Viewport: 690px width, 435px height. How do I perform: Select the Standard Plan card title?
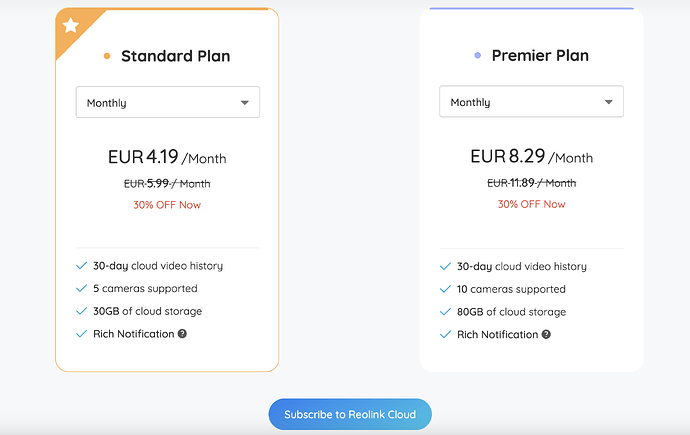[x=175, y=56]
